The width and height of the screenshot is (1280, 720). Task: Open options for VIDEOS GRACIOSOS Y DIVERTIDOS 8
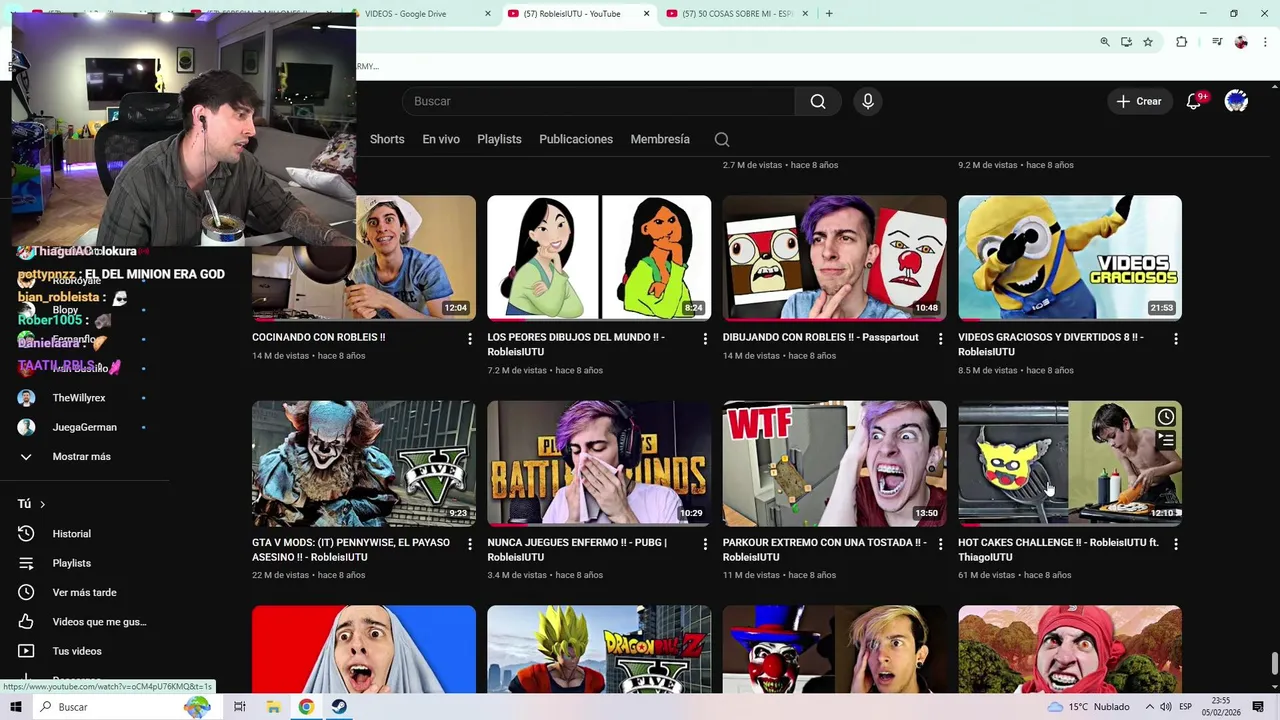pyautogui.click(x=1176, y=339)
